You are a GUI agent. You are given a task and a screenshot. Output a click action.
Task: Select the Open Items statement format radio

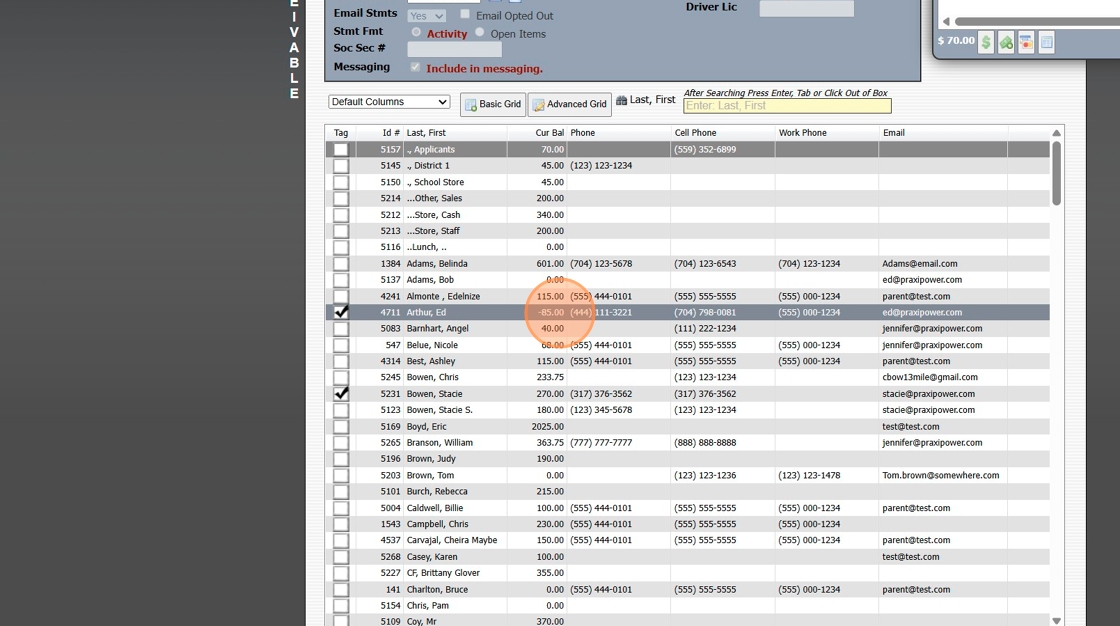pos(479,32)
